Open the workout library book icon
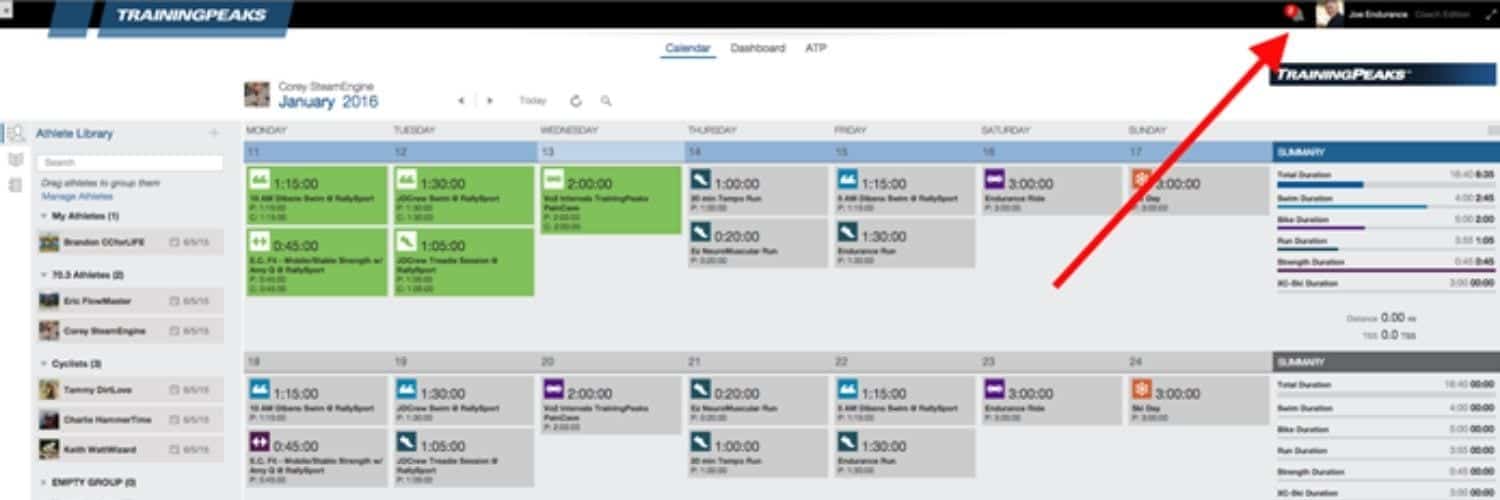The height and width of the screenshot is (500, 1500). tap(16, 160)
